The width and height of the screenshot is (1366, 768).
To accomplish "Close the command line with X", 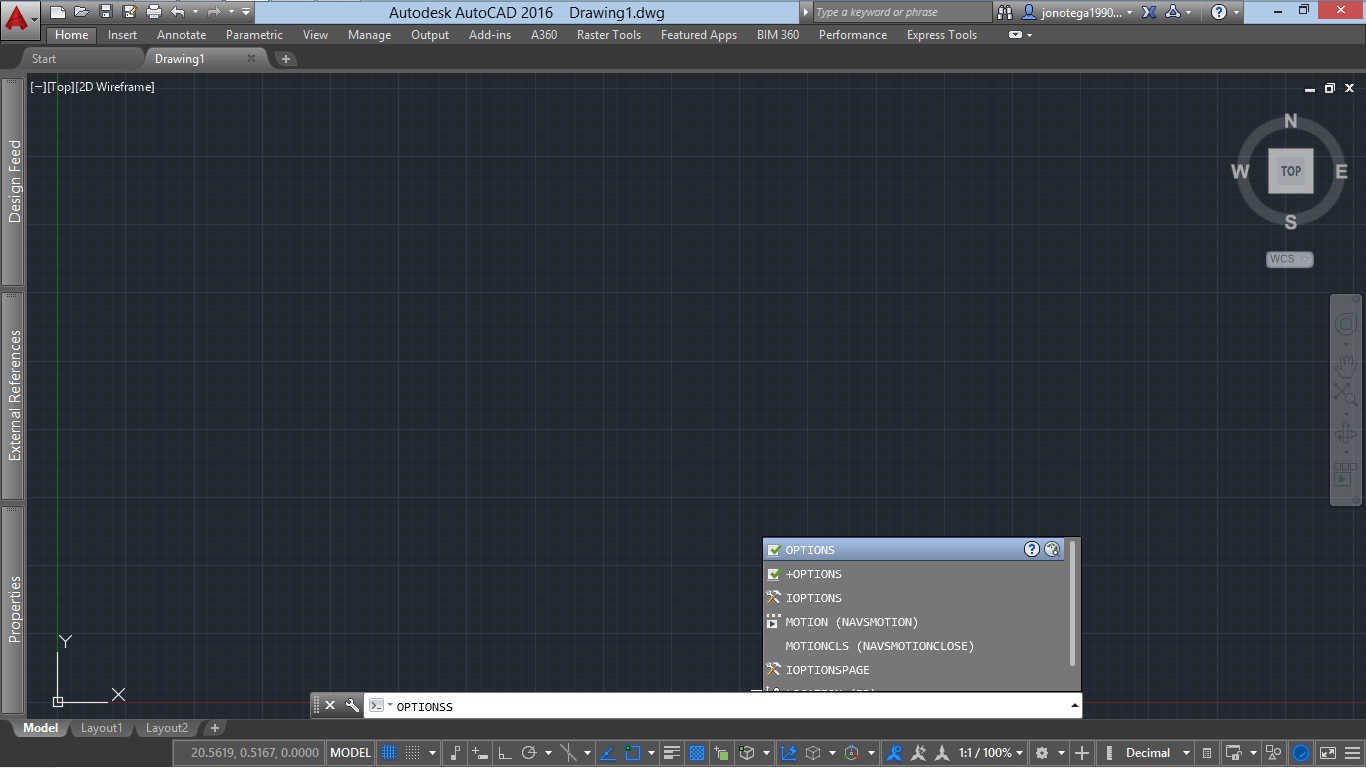I will (330, 705).
